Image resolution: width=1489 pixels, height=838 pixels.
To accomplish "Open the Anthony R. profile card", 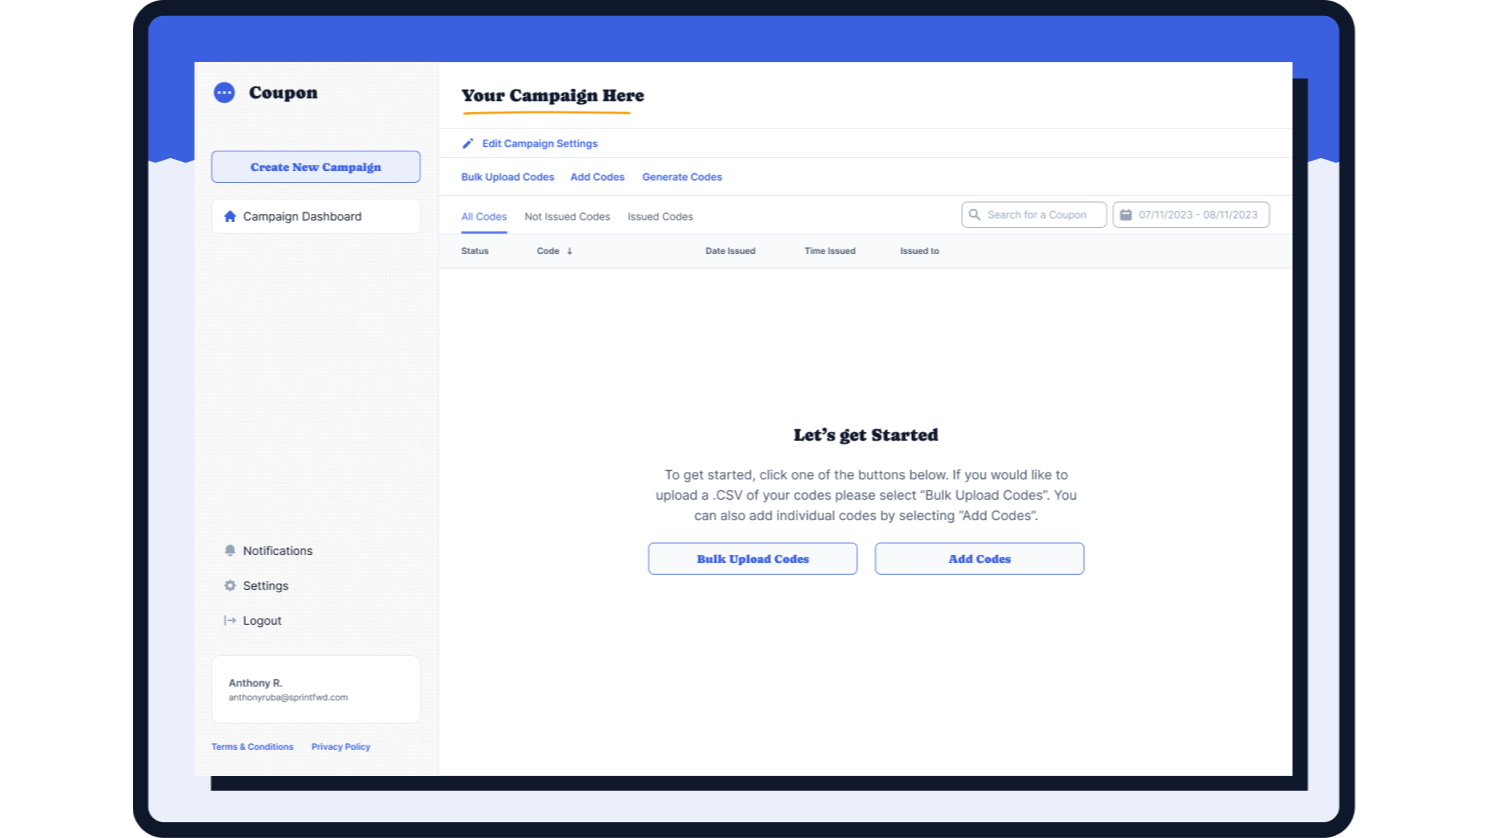I will [315, 690].
